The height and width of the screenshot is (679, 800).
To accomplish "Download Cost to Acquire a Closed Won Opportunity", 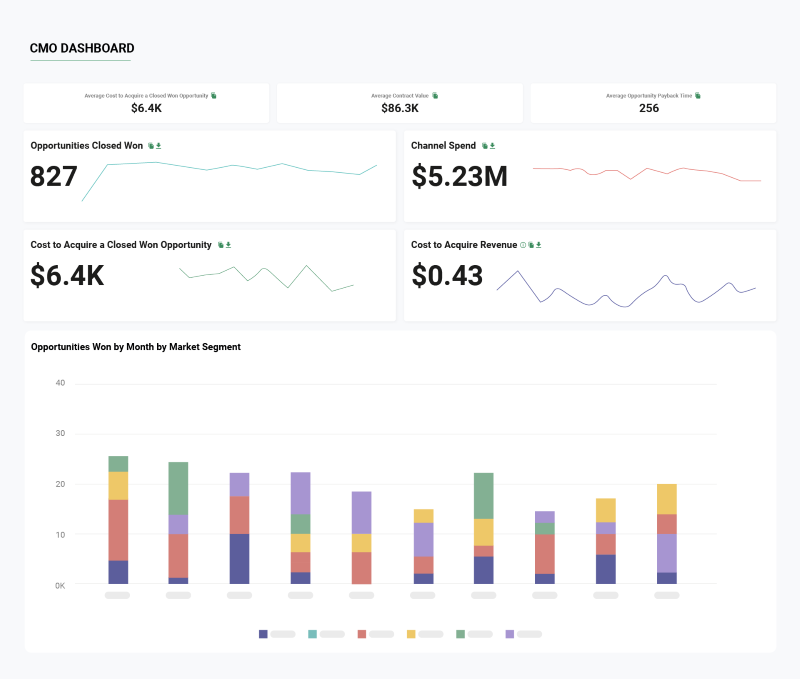I will (x=228, y=244).
